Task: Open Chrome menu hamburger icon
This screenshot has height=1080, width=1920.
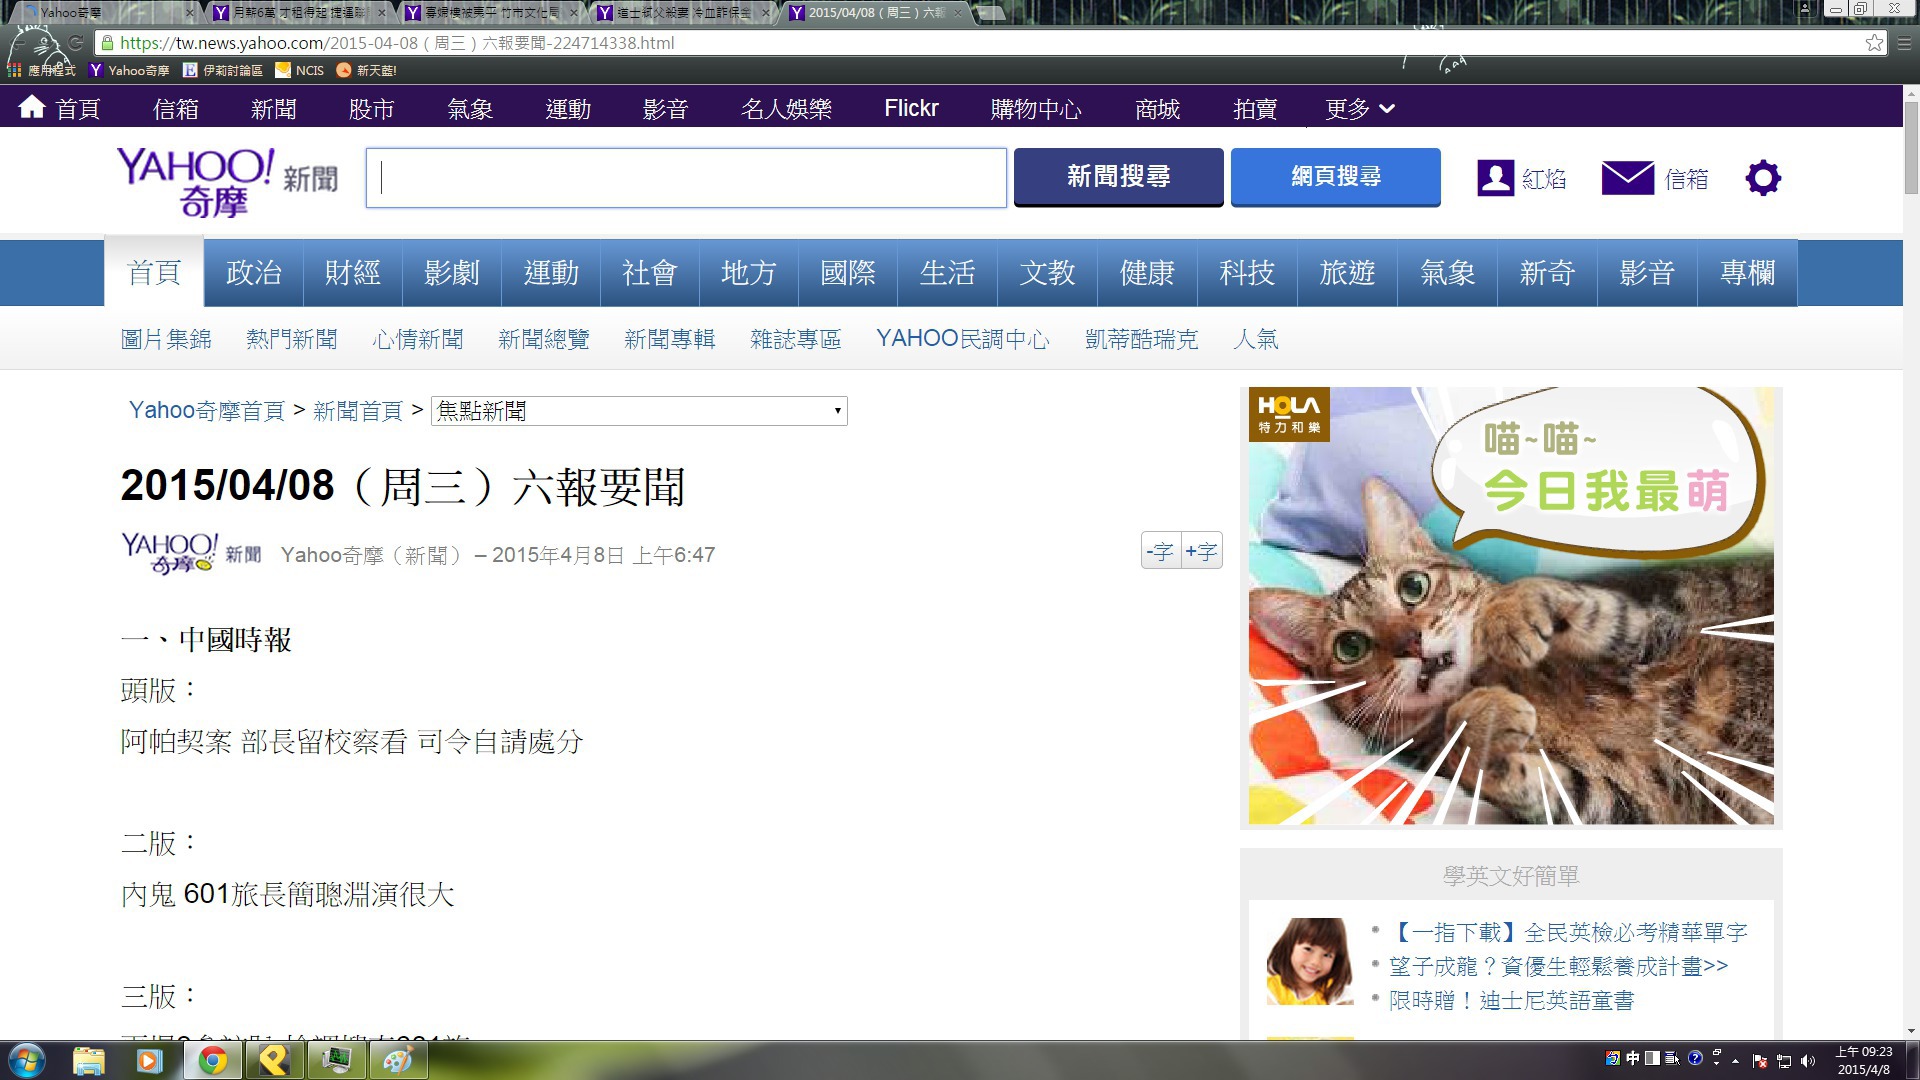Action: coord(1904,43)
